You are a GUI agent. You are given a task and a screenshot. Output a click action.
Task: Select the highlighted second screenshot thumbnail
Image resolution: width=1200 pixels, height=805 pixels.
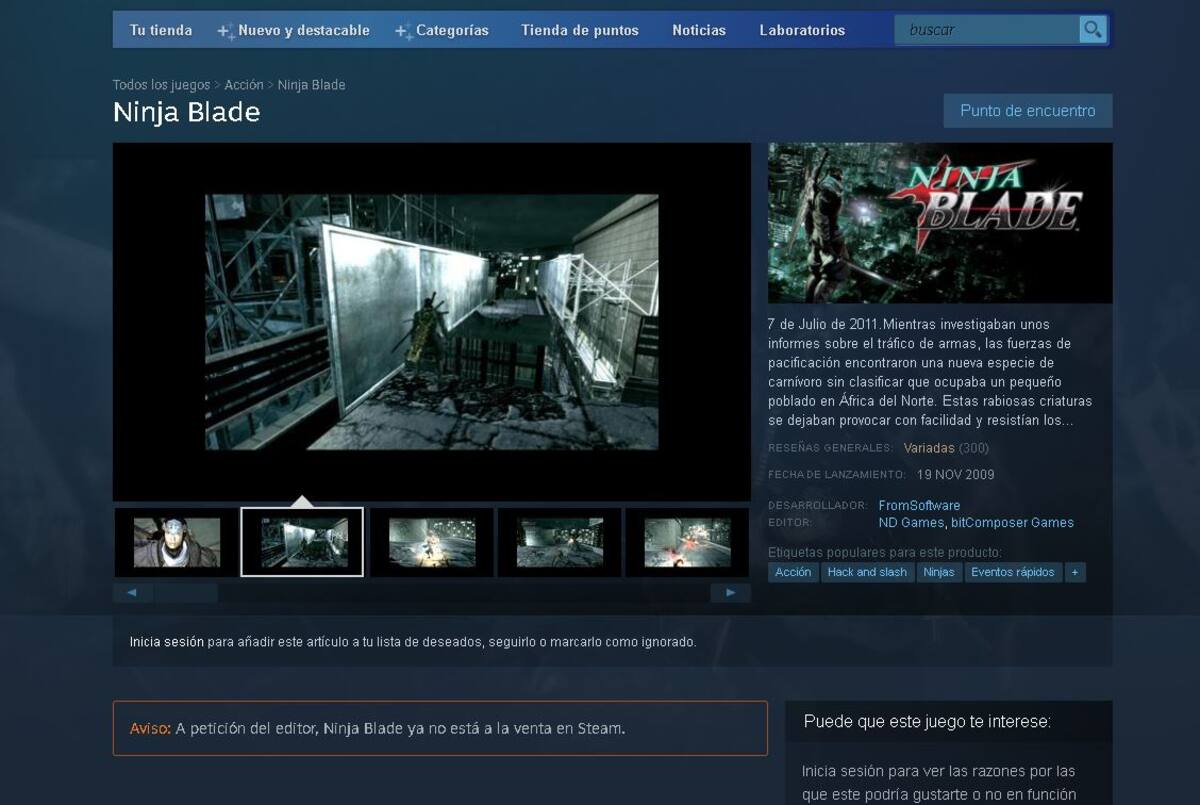[302, 542]
